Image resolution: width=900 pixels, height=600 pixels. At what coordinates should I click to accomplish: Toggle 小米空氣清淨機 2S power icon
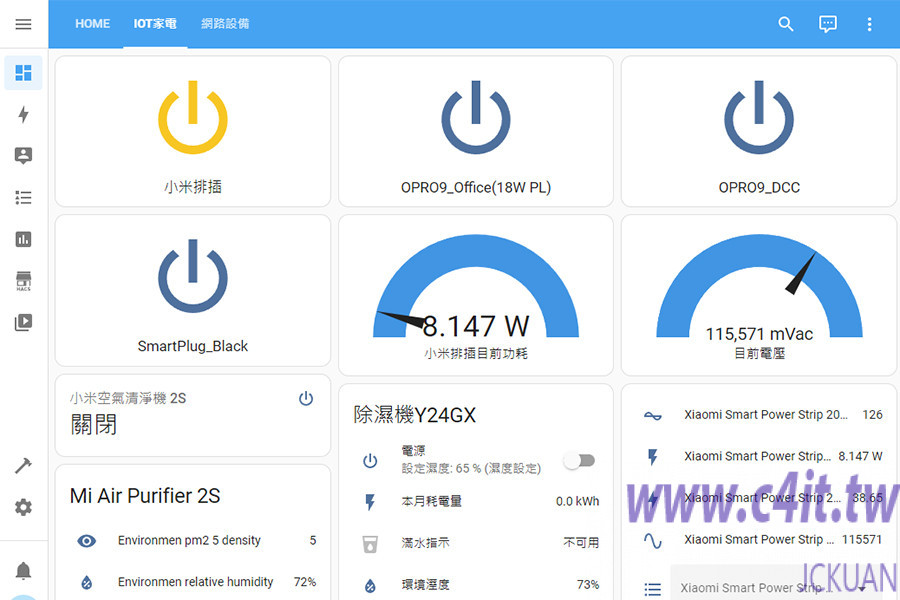[x=306, y=398]
